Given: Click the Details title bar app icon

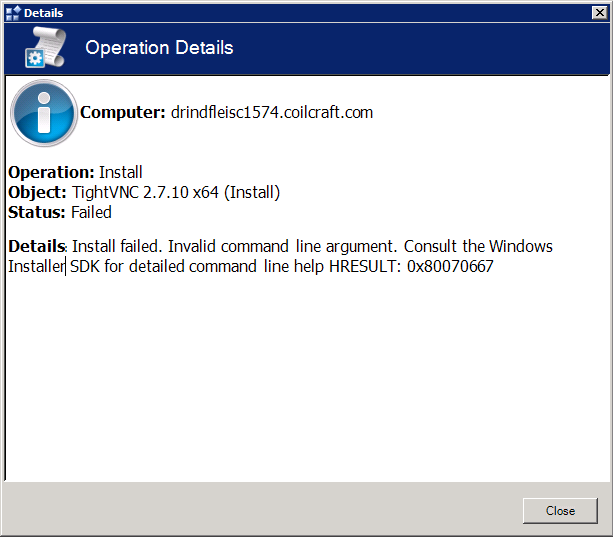Looking at the screenshot, I should 13,13.
